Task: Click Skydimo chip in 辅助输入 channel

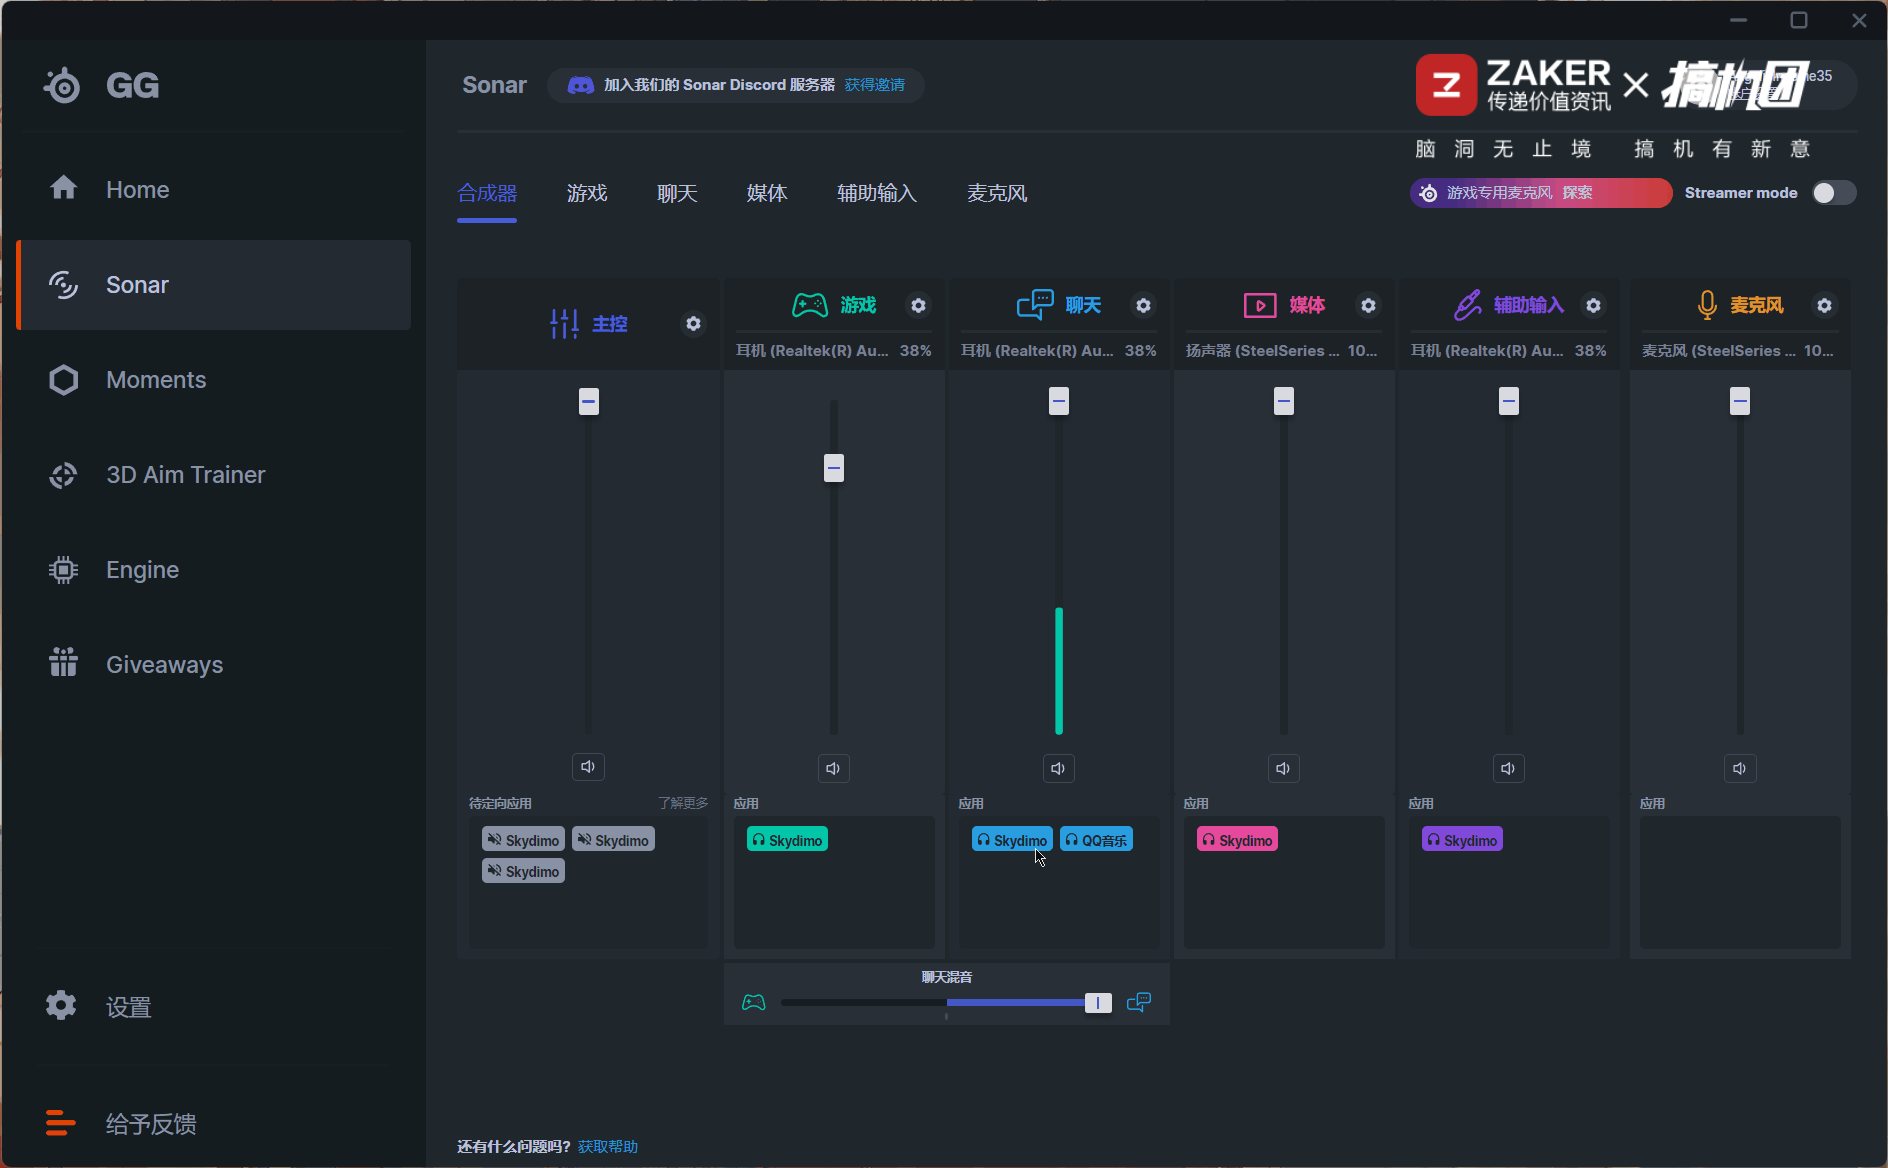Action: coord(1462,840)
